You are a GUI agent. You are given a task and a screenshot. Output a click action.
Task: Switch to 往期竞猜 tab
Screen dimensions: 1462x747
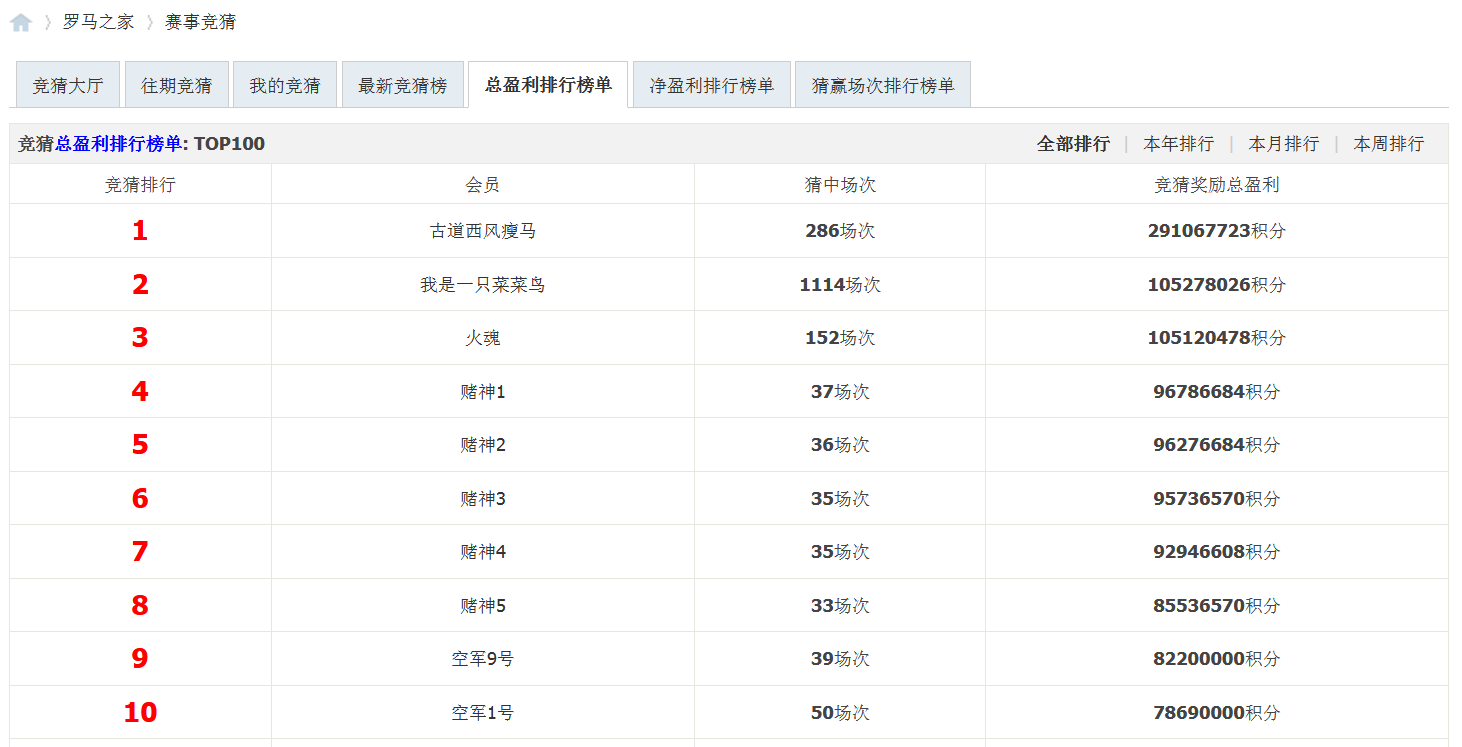click(x=176, y=86)
